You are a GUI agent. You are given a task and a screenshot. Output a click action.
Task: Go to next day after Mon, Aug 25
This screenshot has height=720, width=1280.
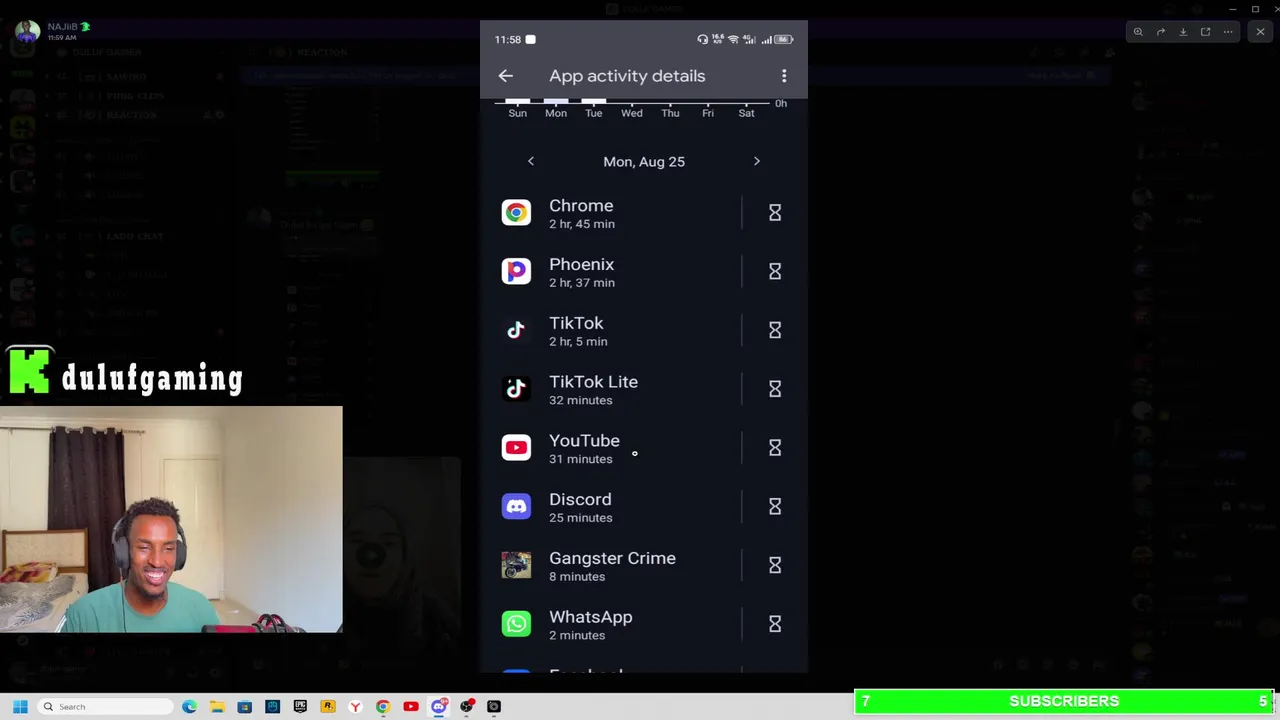tap(757, 161)
